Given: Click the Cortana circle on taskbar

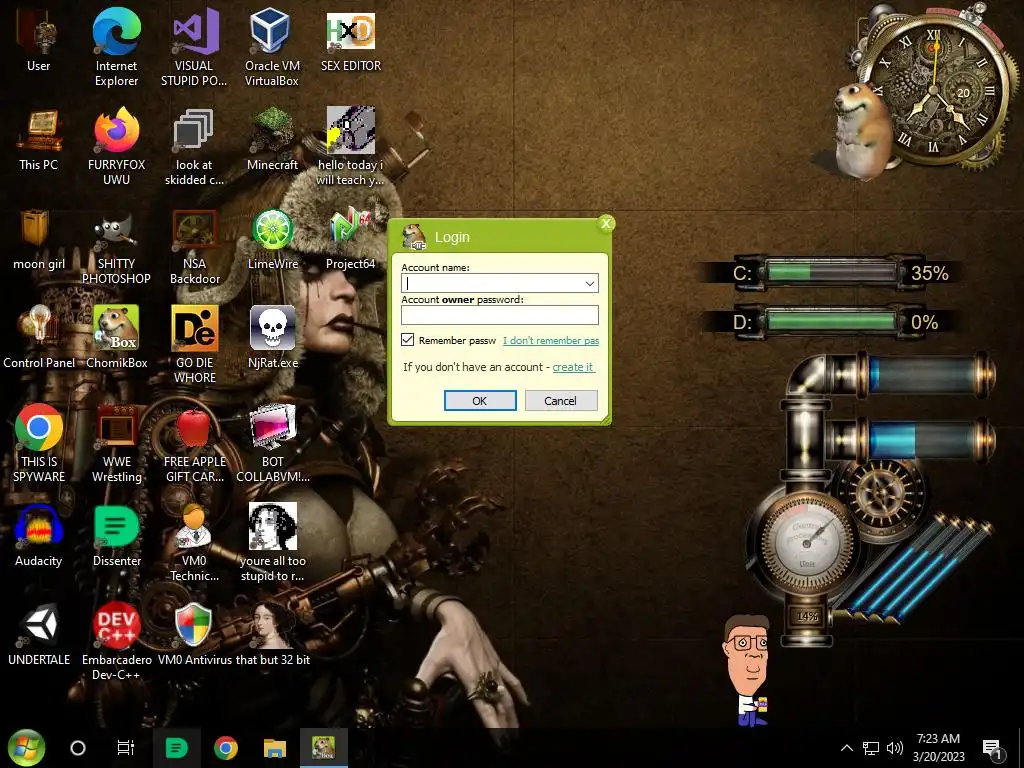Looking at the screenshot, I should (x=78, y=748).
